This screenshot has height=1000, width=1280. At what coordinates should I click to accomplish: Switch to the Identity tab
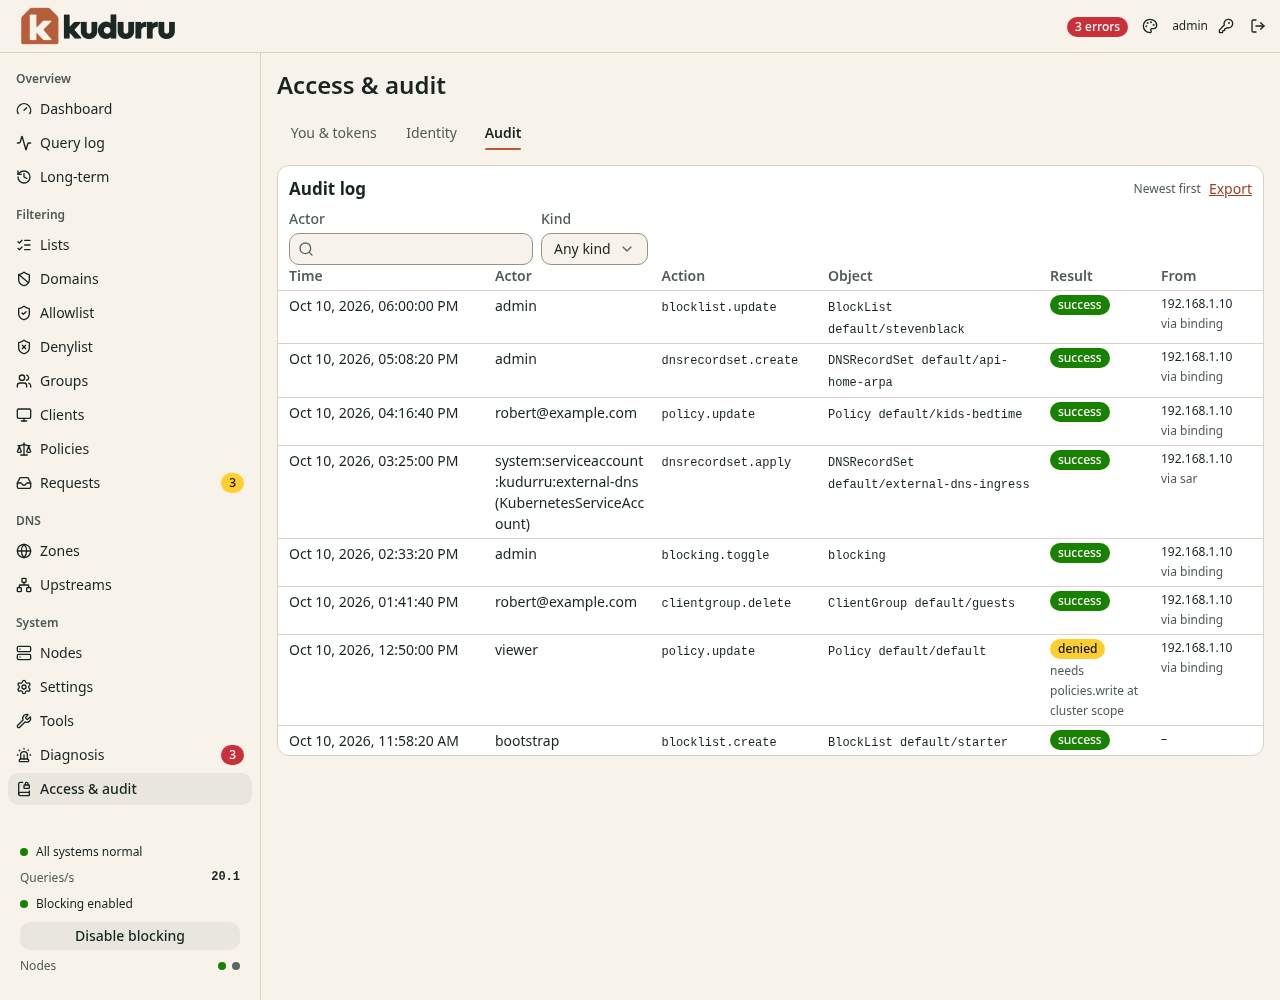[x=431, y=133]
